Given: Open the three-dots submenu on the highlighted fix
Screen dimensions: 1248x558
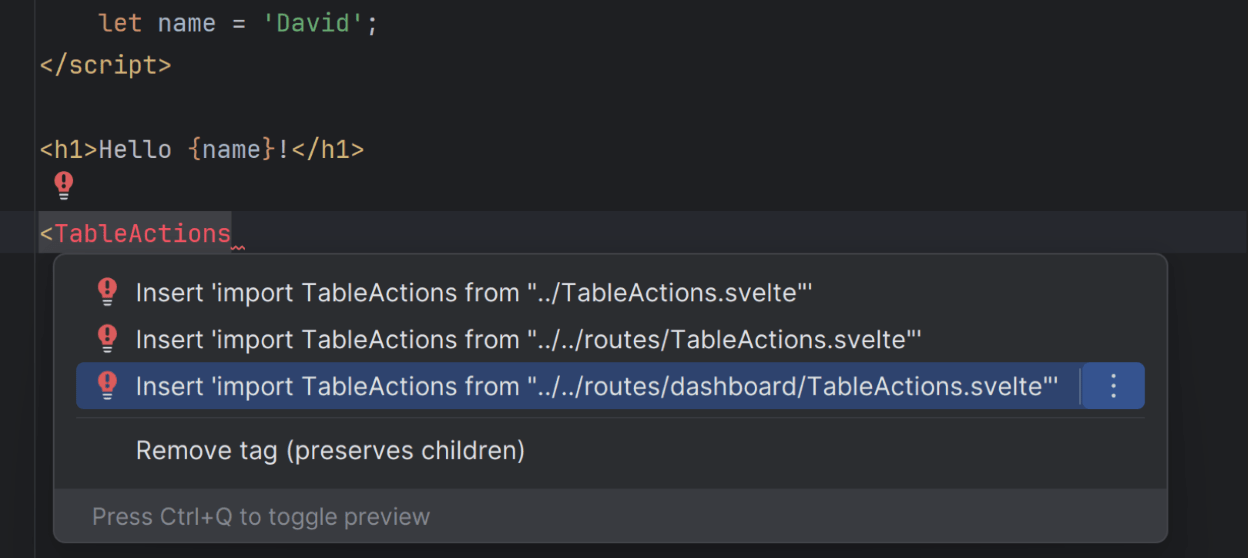Looking at the screenshot, I should pos(1113,386).
